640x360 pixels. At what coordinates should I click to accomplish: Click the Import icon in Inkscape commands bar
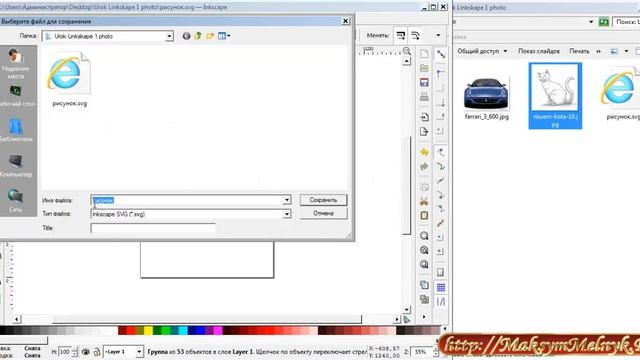(x=424, y=117)
